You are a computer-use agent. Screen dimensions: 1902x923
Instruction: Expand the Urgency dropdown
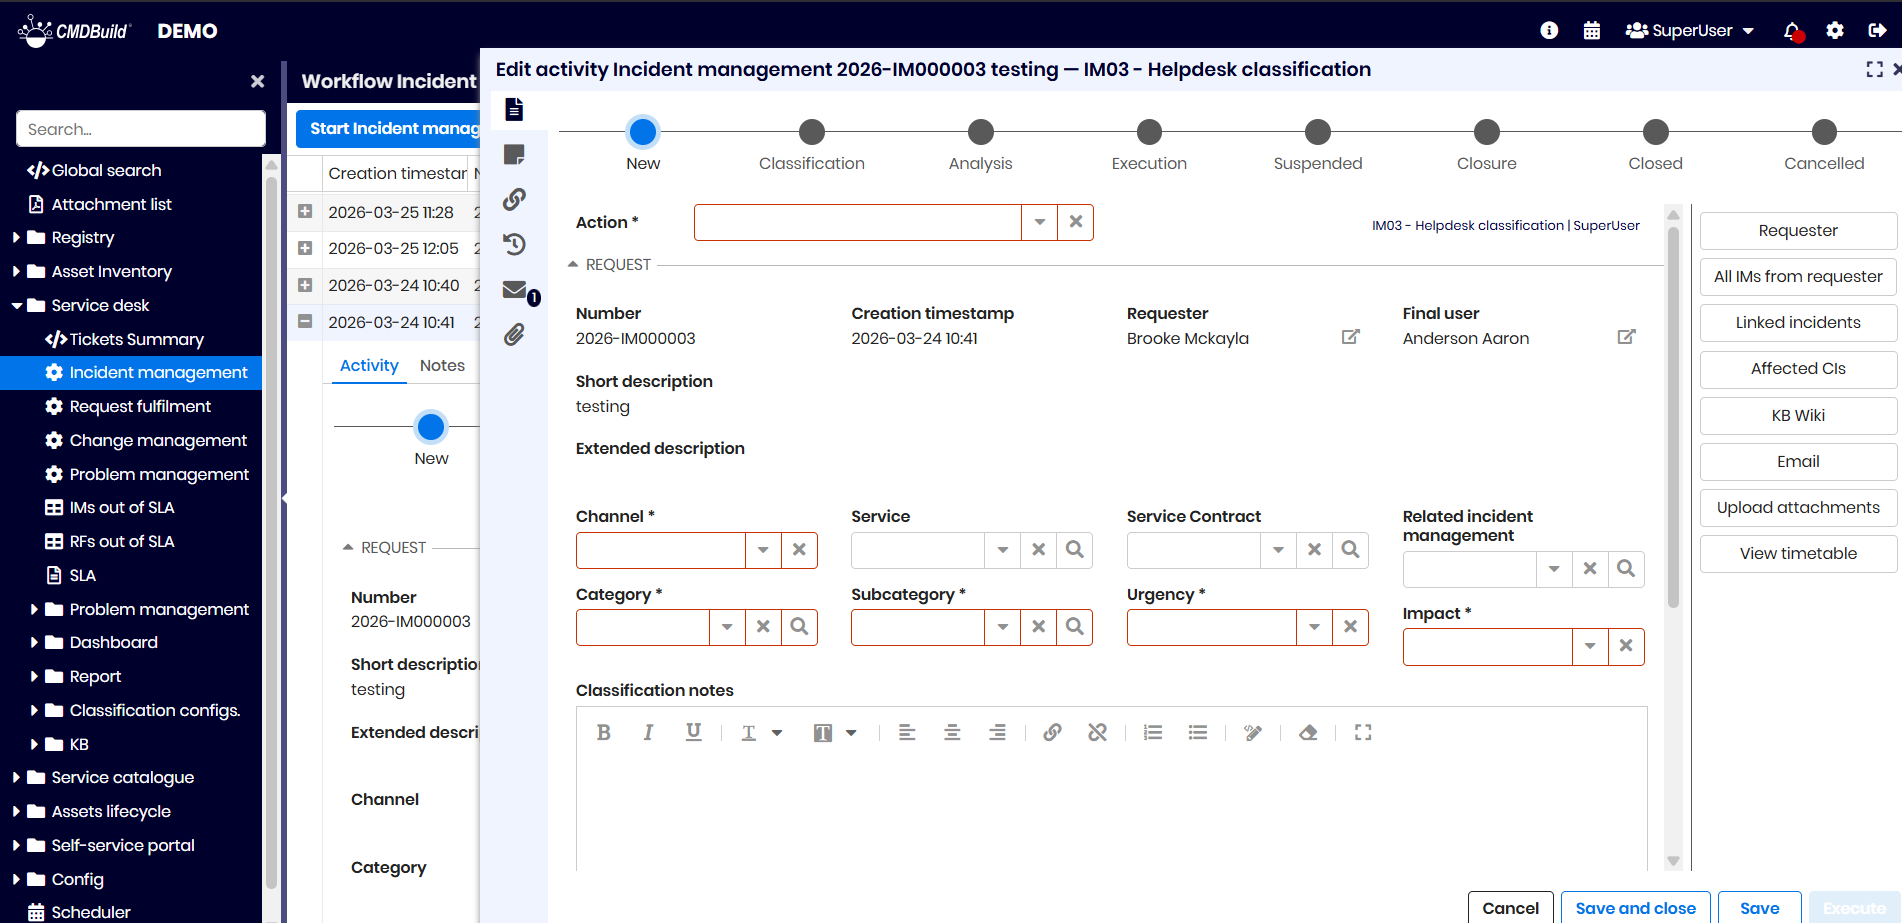[x=1314, y=627]
